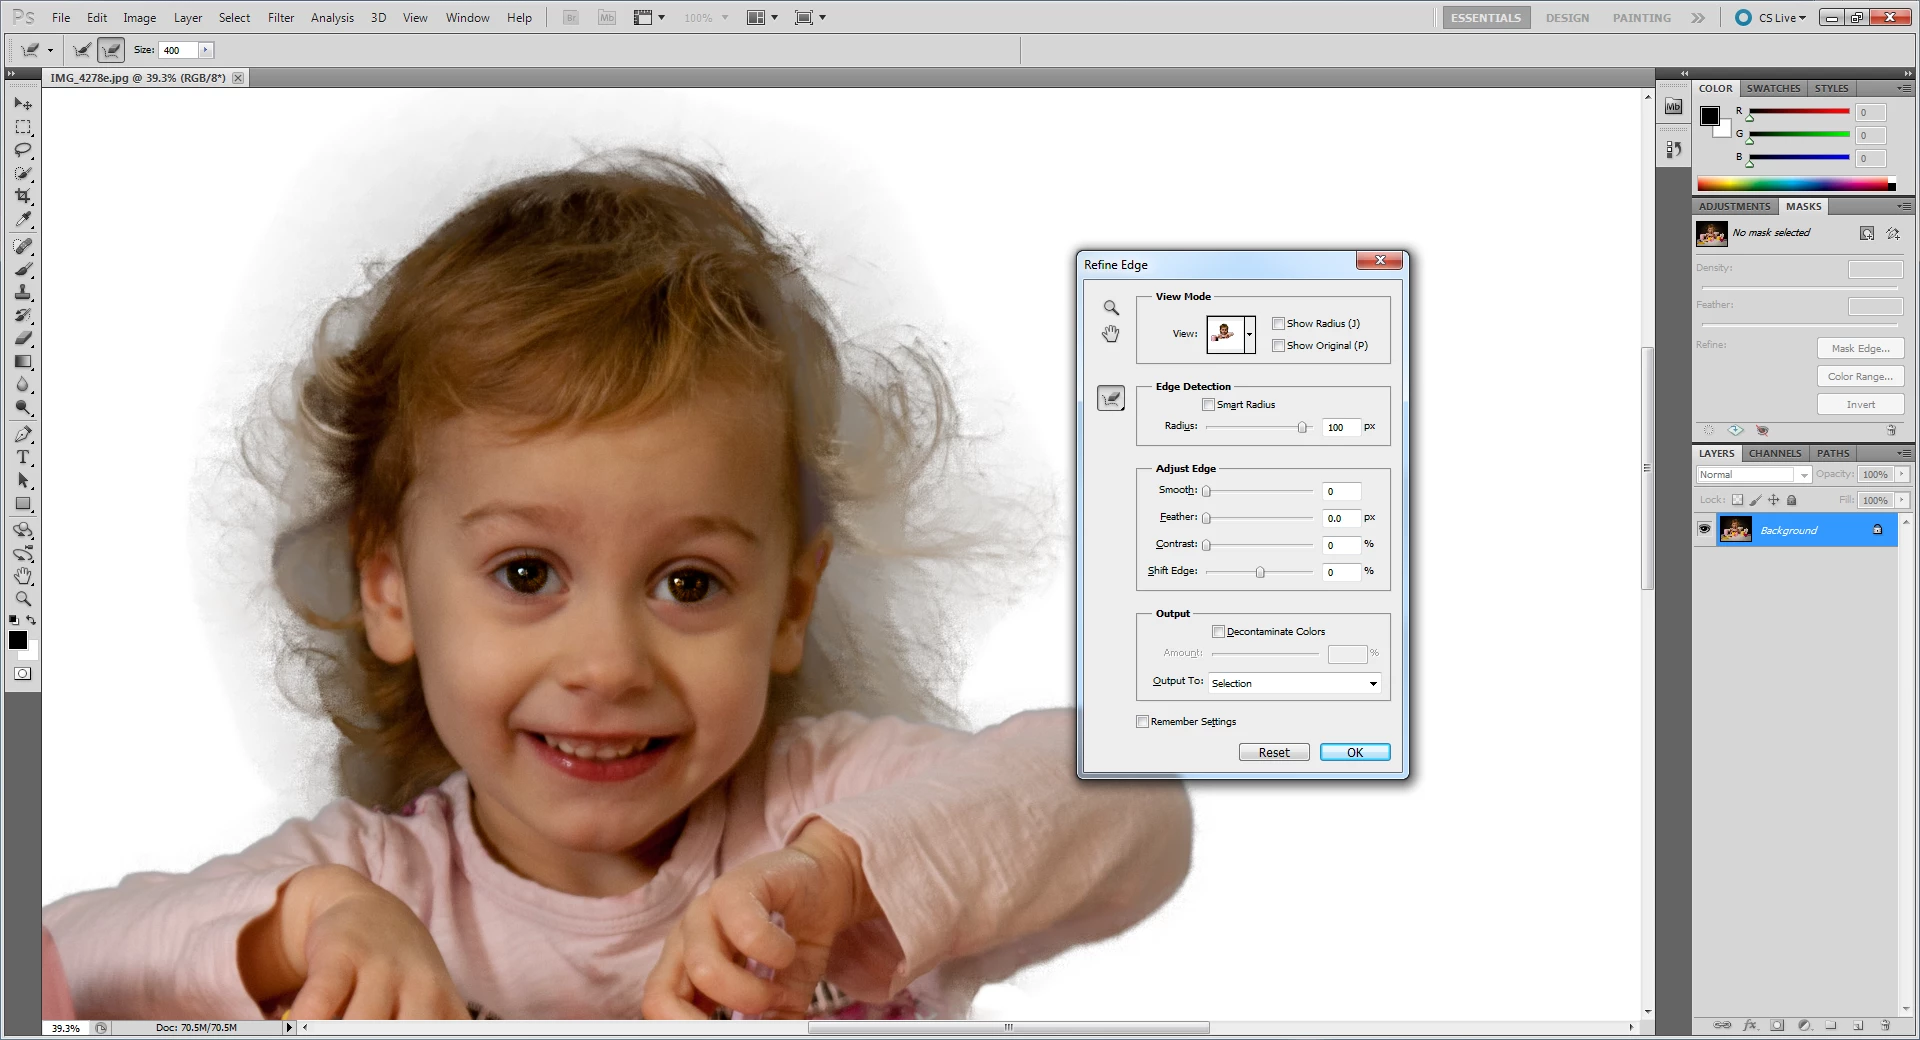Screen dimensions: 1920x1040
Task: Open the brush Size slider dropdown arrow
Action: coord(205,50)
